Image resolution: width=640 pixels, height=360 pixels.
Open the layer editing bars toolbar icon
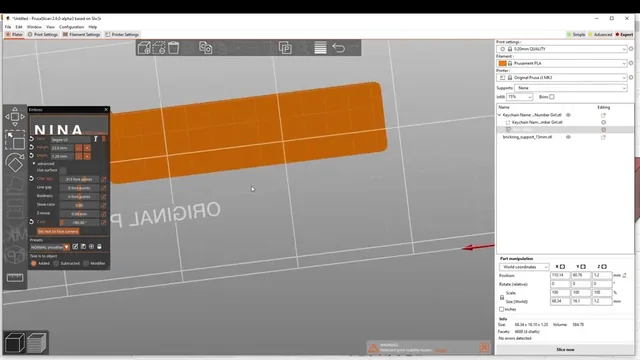click(320, 48)
